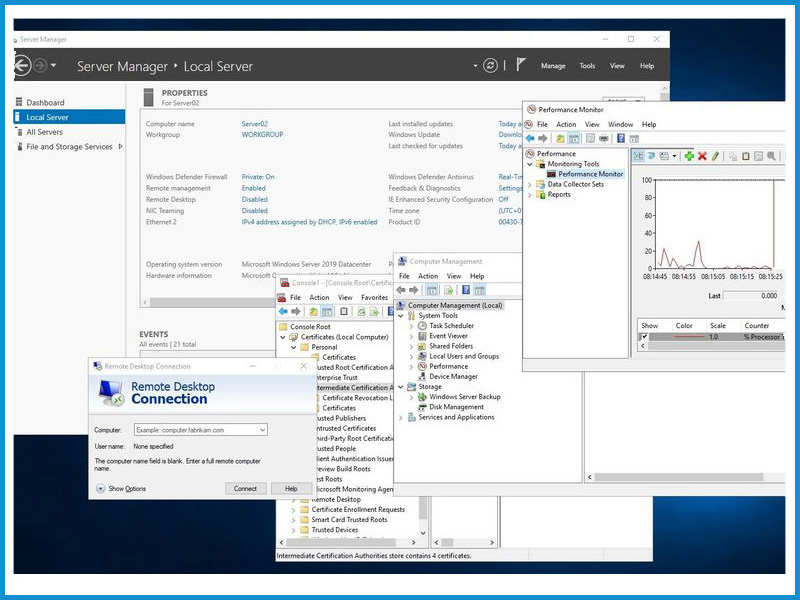Click Up One Level icon in Console1 toolbar

(313, 311)
